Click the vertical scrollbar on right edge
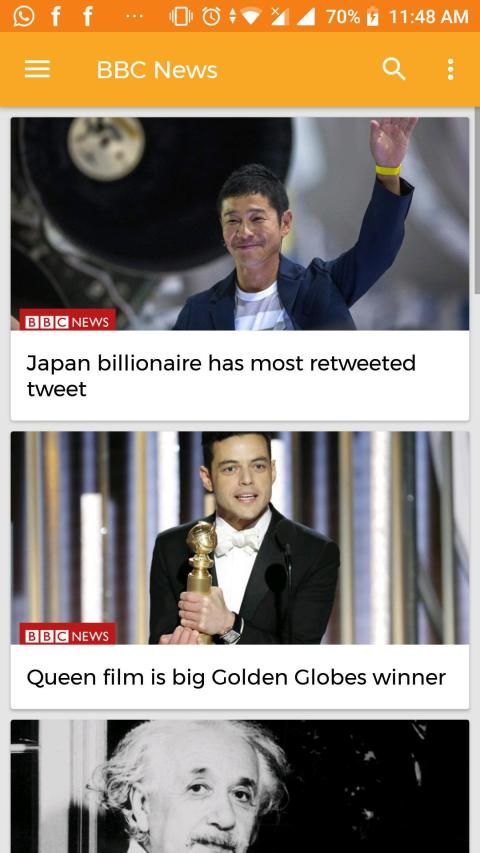 point(477,201)
